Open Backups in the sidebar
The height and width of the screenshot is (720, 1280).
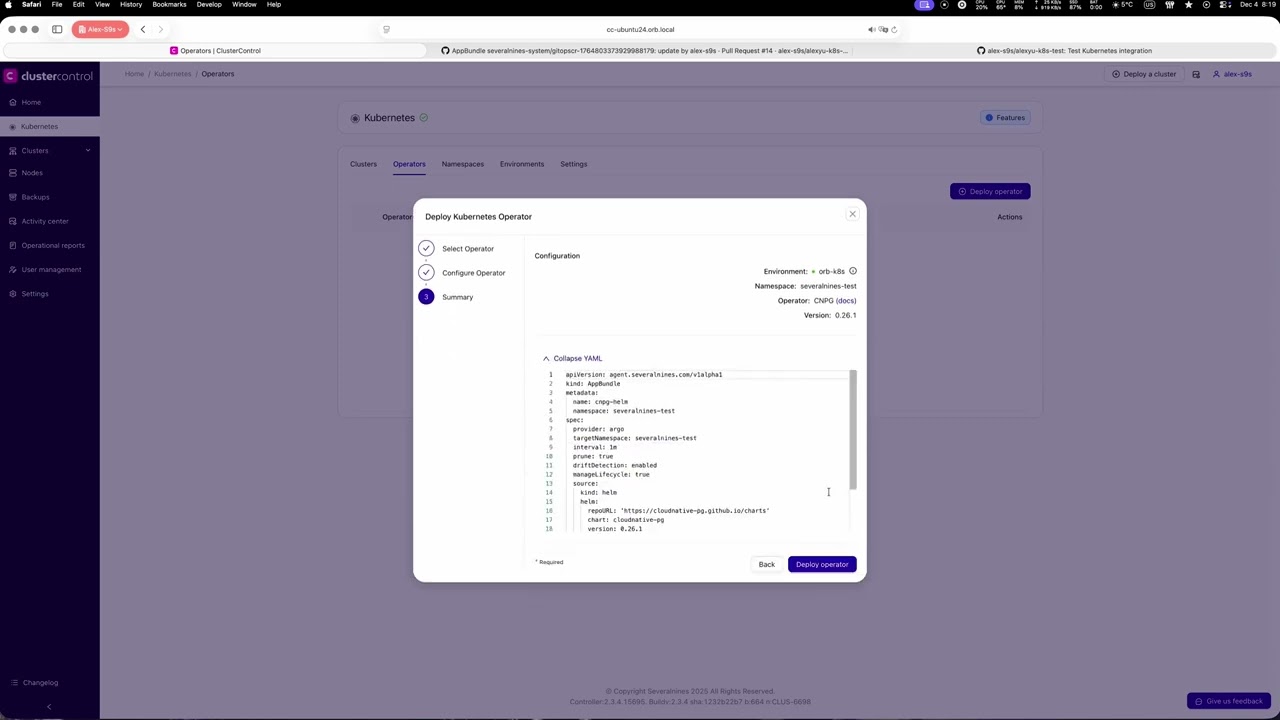tap(35, 197)
